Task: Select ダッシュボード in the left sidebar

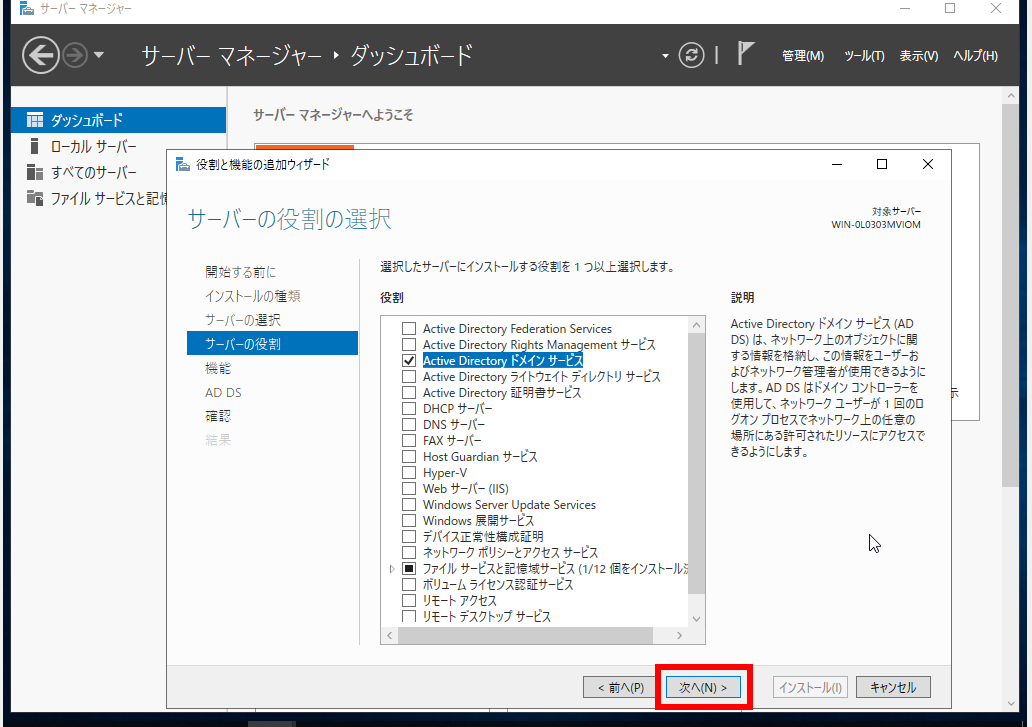Action: (118, 120)
